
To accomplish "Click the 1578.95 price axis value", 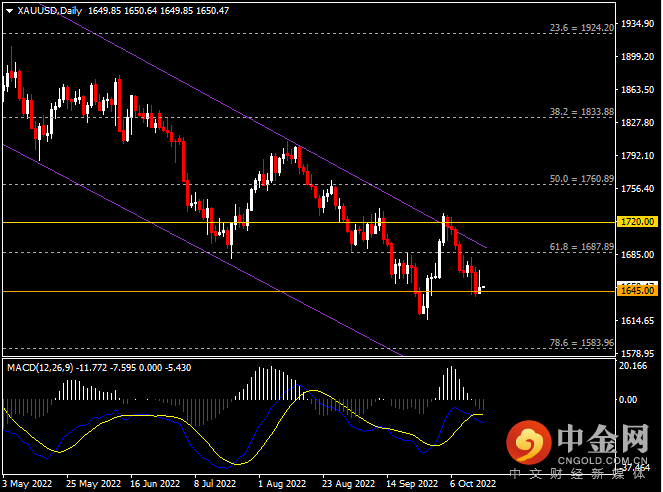I will (637, 353).
